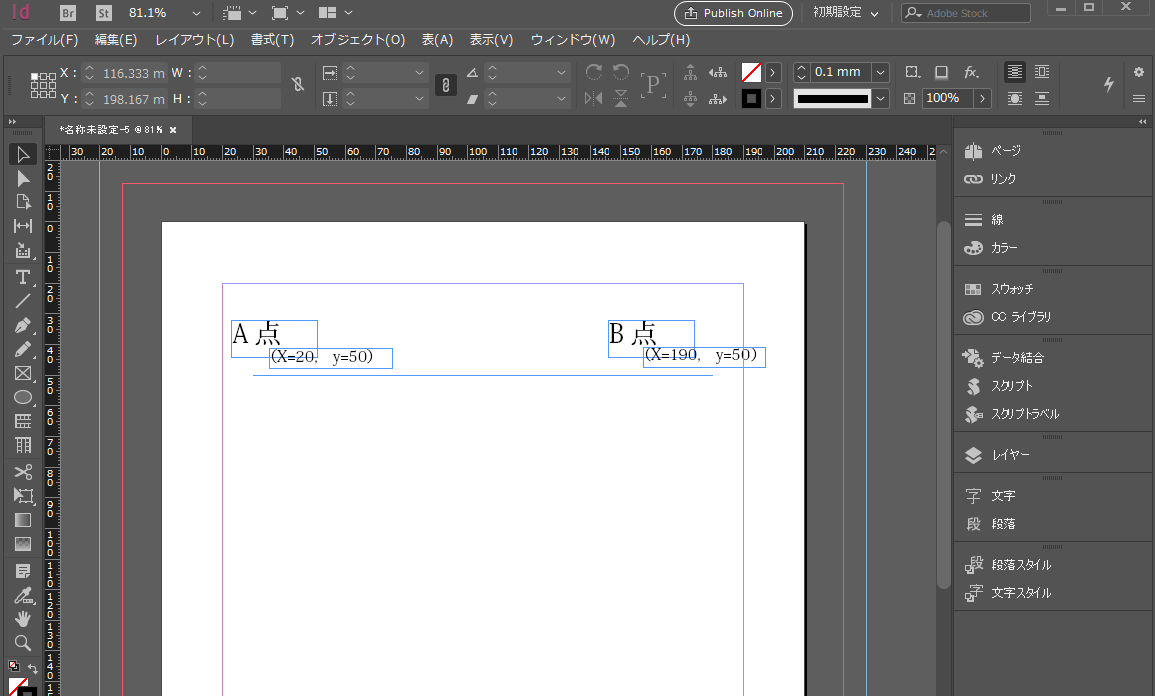Open the zoom level dropdown

click(196, 13)
